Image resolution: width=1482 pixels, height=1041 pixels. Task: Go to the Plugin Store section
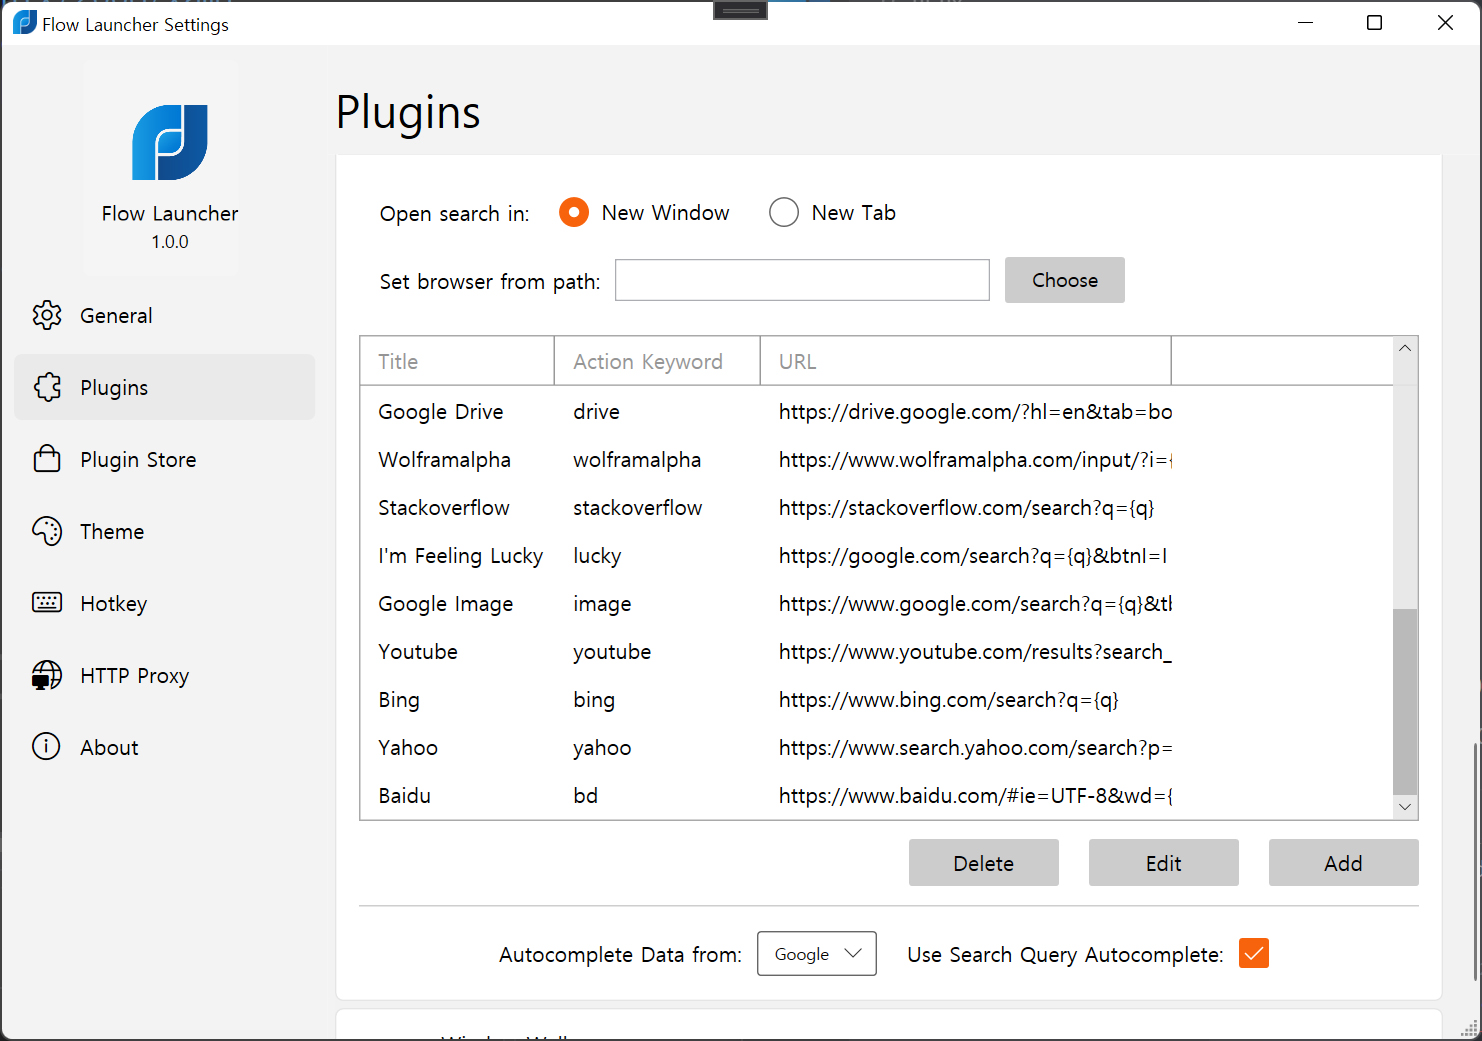tap(165, 459)
